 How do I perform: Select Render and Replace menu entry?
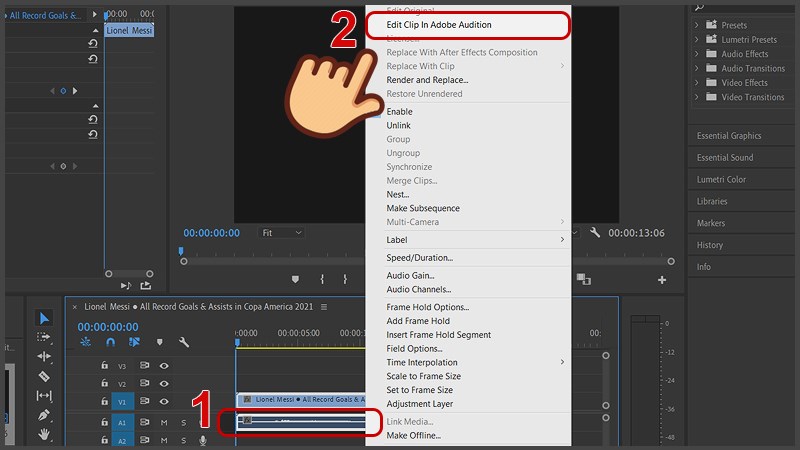click(x=427, y=80)
